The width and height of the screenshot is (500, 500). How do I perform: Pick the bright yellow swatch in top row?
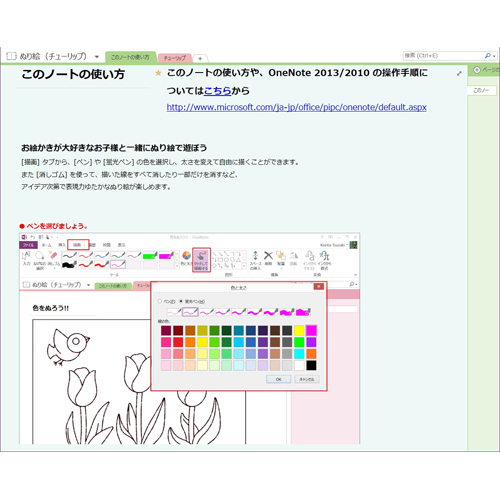pos(299,330)
